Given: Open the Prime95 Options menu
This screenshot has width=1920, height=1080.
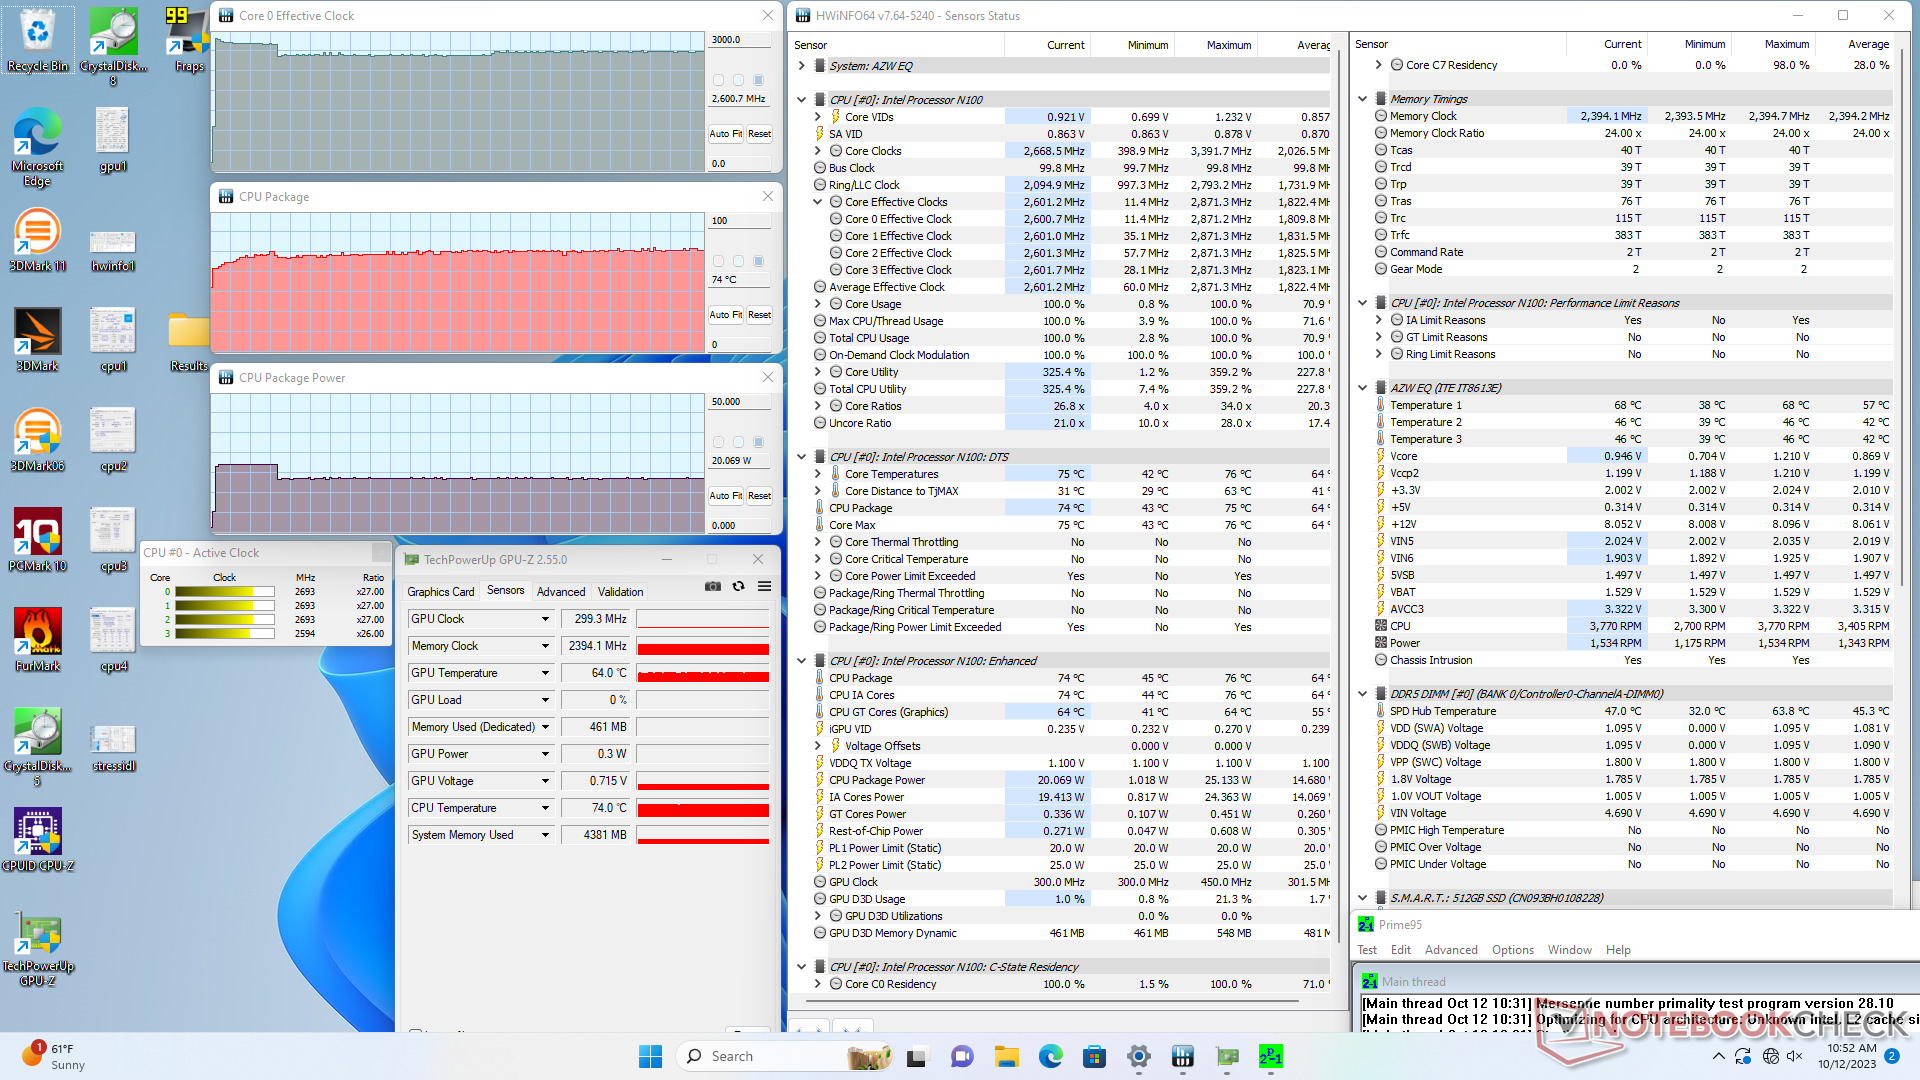Looking at the screenshot, I should (1512, 950).
